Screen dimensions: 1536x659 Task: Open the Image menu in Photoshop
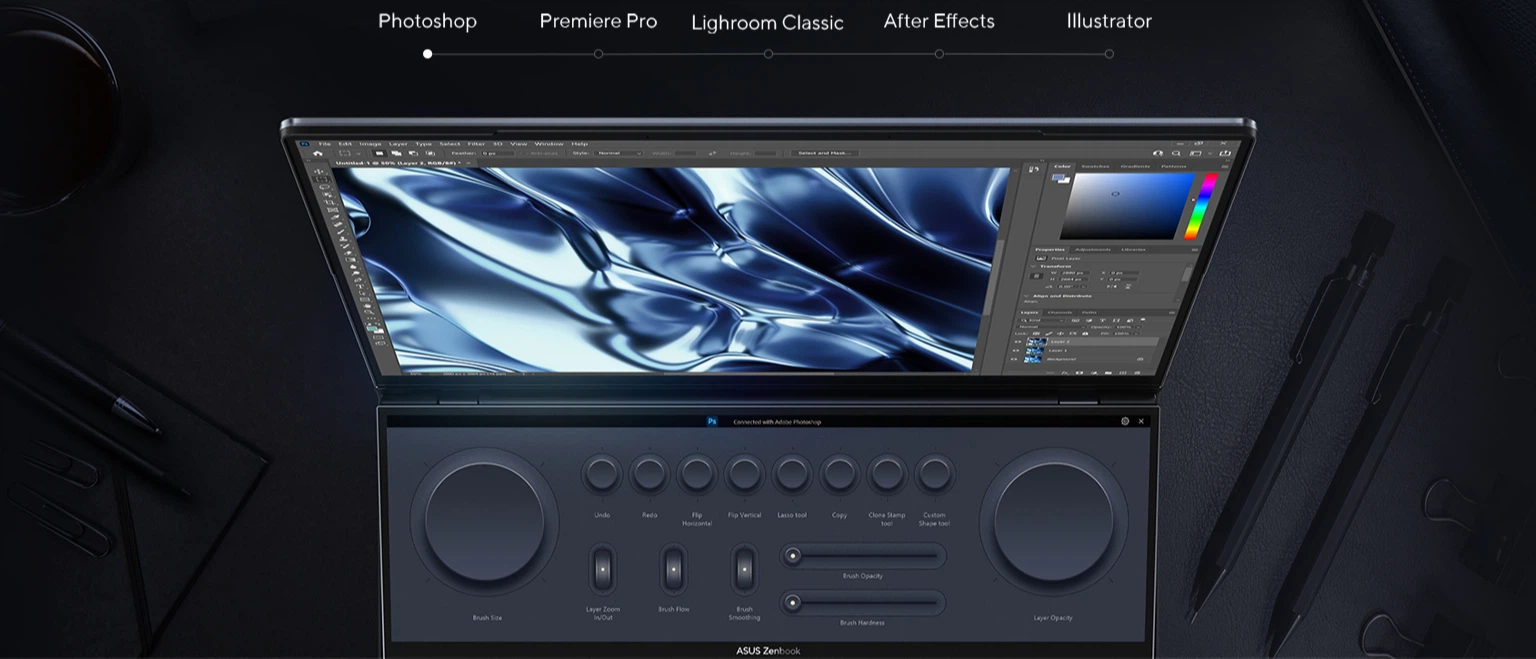point(371,144)
